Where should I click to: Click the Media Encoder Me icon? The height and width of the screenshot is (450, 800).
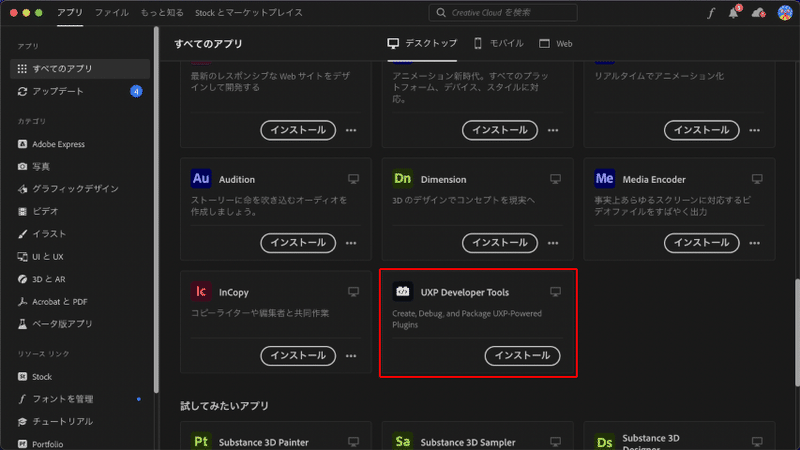pos(605,179)
